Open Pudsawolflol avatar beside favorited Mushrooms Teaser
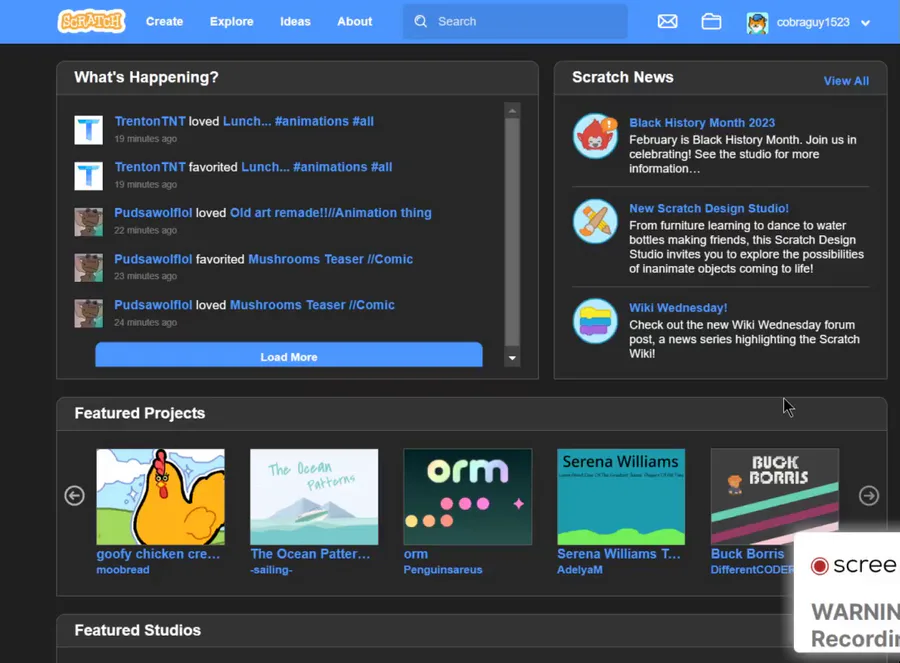The width and height of the screenshot is (900, 663). click(88, 267)
